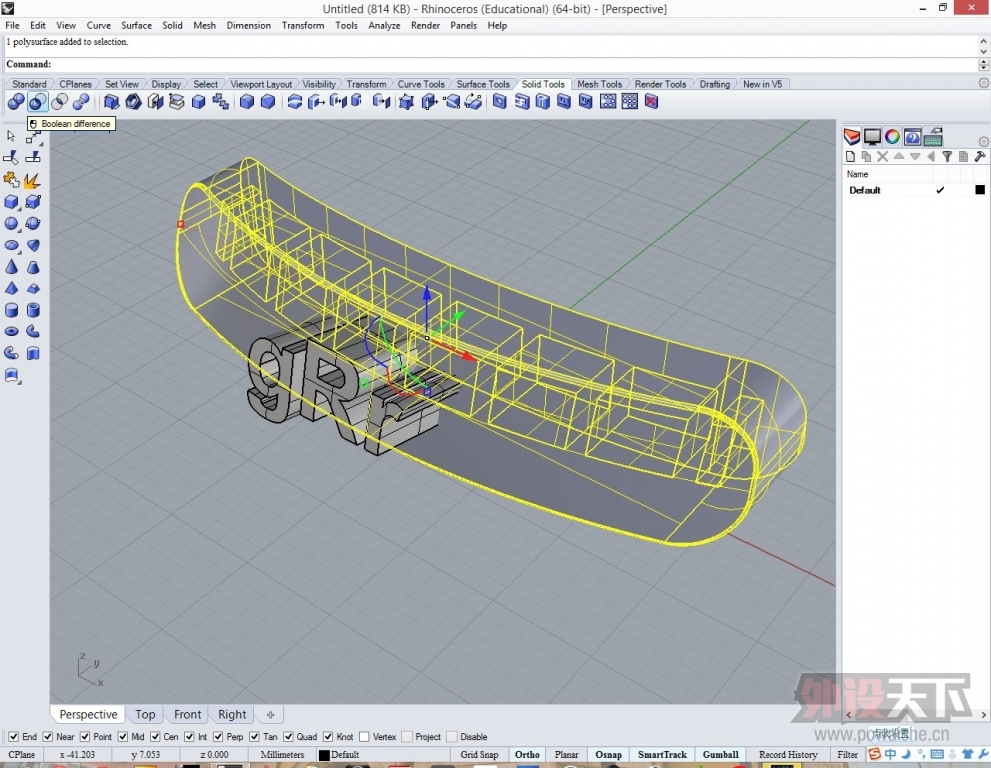991x768 pixels.
Task: Select the Boolean difference tool
Action: point(37,101)
